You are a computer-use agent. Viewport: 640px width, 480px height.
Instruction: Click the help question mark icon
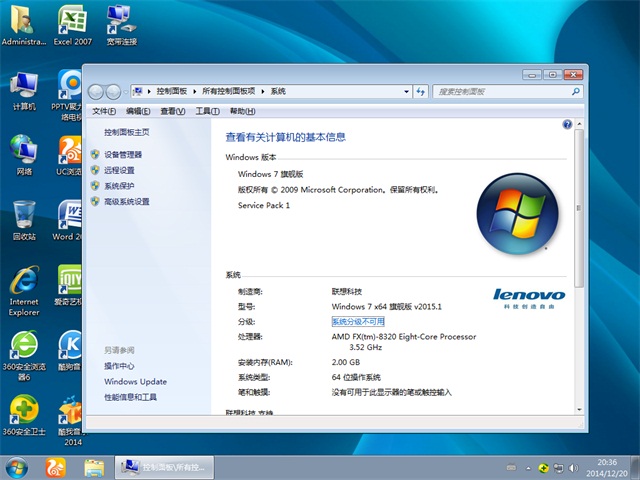point(567,125)
